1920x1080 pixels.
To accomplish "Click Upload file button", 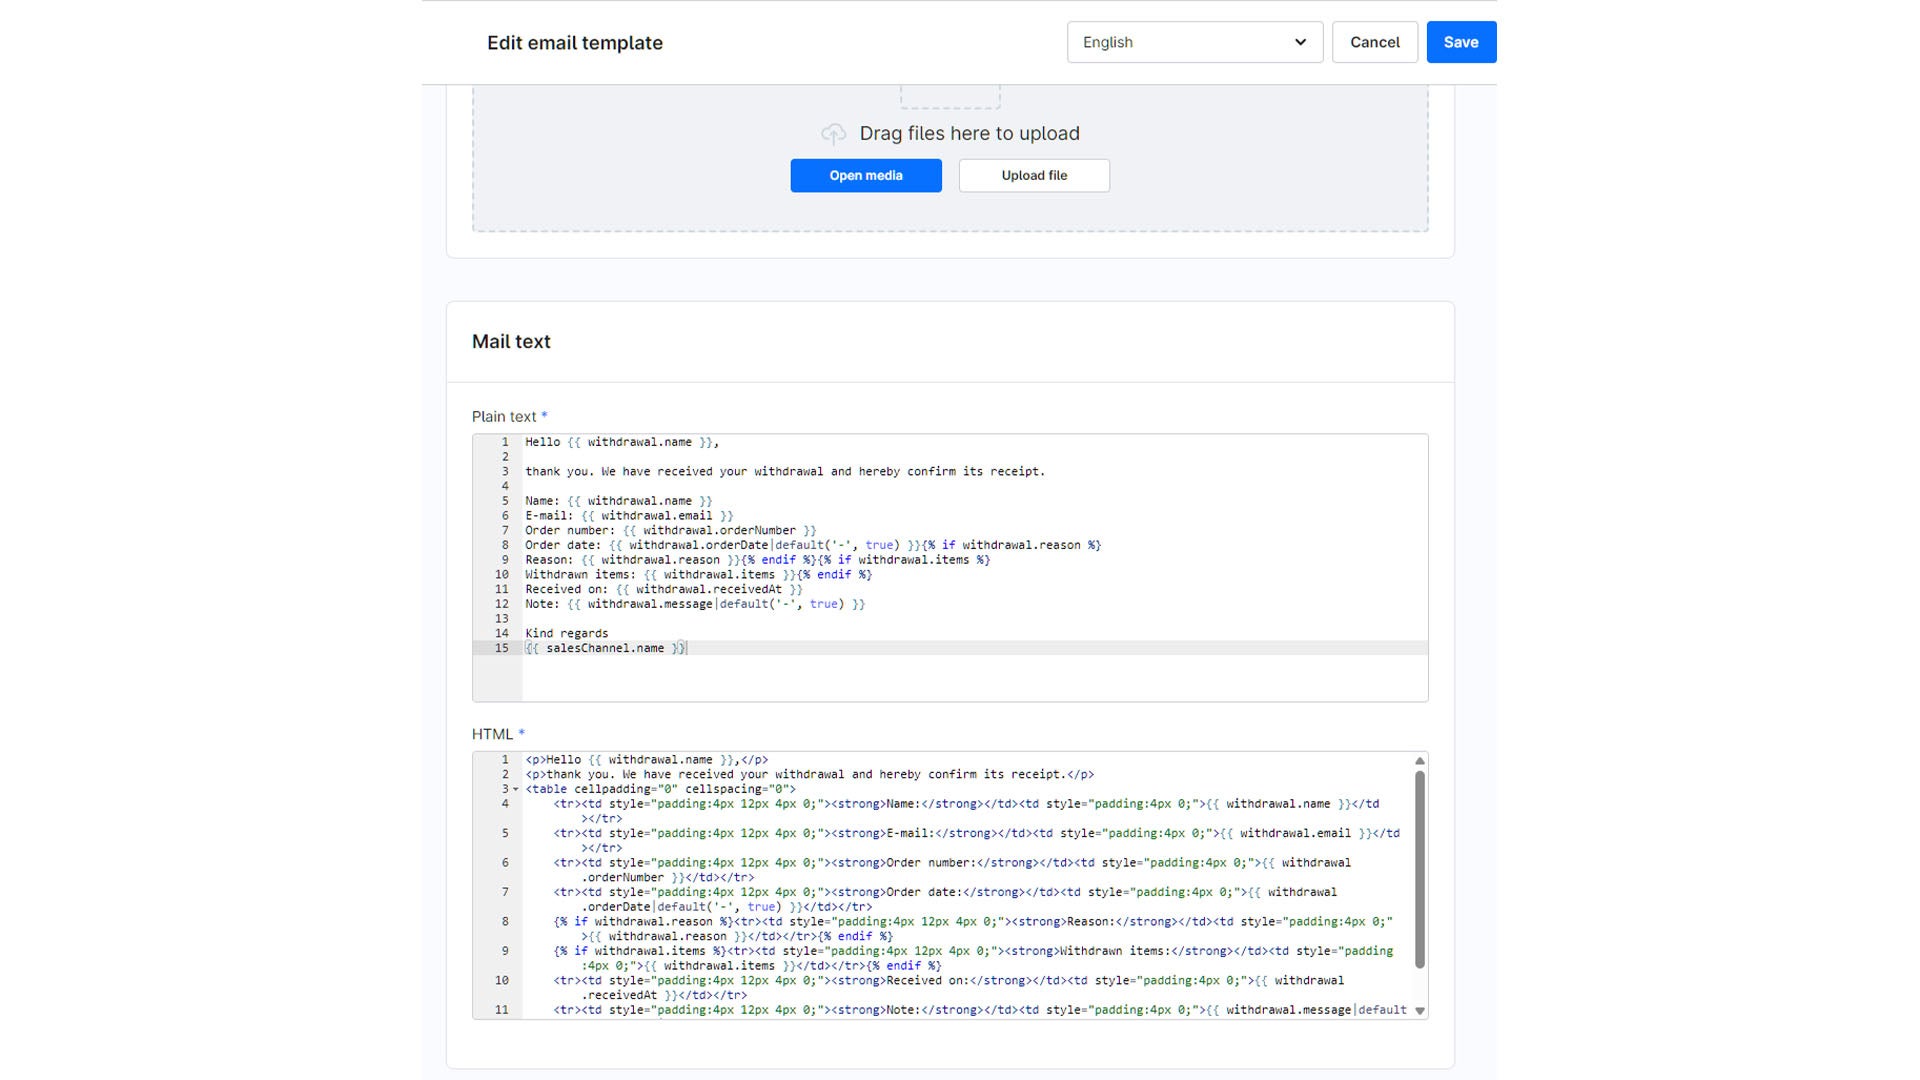I will pyautogui.click(x=1034, y=175).
